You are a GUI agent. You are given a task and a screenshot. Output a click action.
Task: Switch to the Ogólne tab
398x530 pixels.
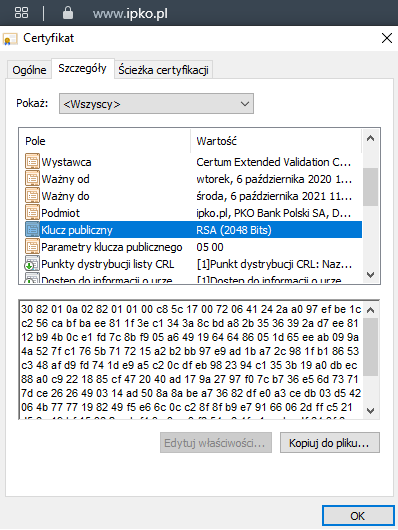pyautogui.click(x=29, y=70)
